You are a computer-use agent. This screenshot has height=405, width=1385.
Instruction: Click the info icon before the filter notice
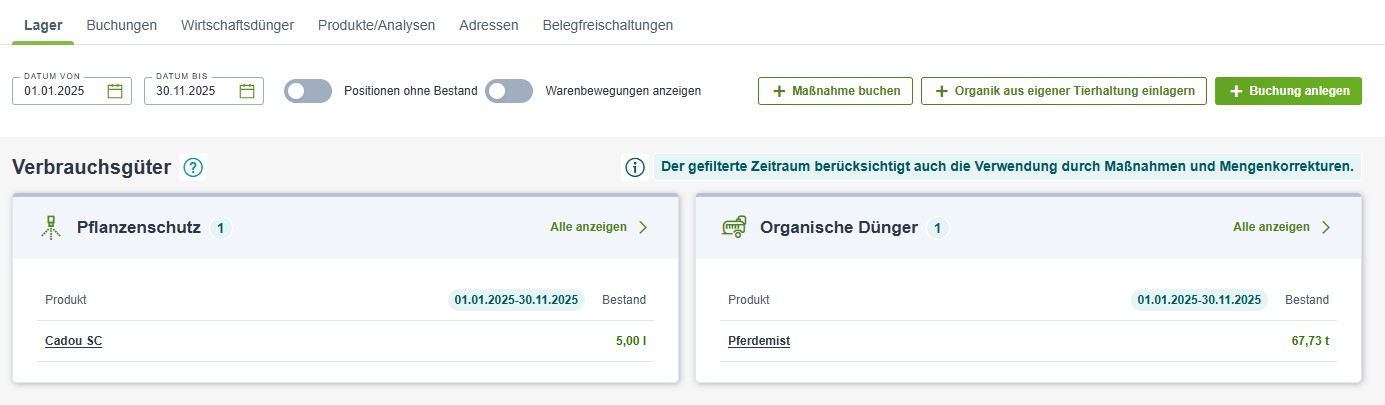pyautogui.click(x=634, y=167)
